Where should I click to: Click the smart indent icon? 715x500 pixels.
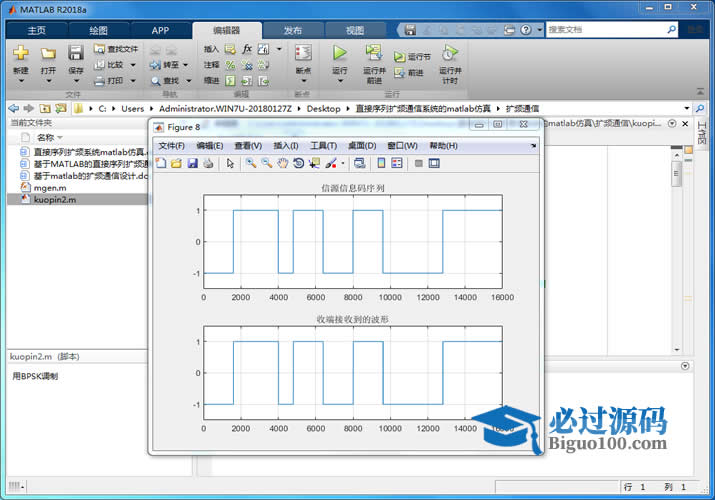pyautogui.click(x=231, y=81)
